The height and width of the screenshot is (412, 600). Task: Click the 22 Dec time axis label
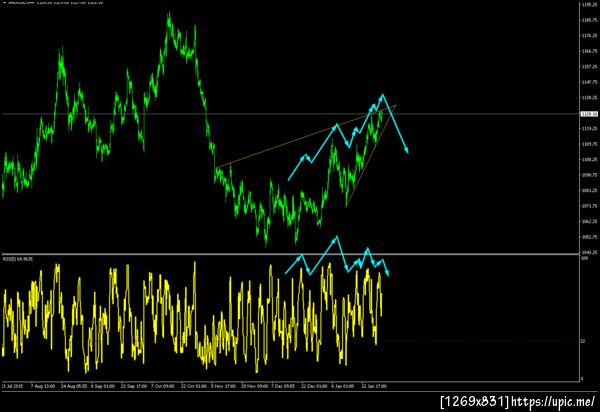pos(314,386)
